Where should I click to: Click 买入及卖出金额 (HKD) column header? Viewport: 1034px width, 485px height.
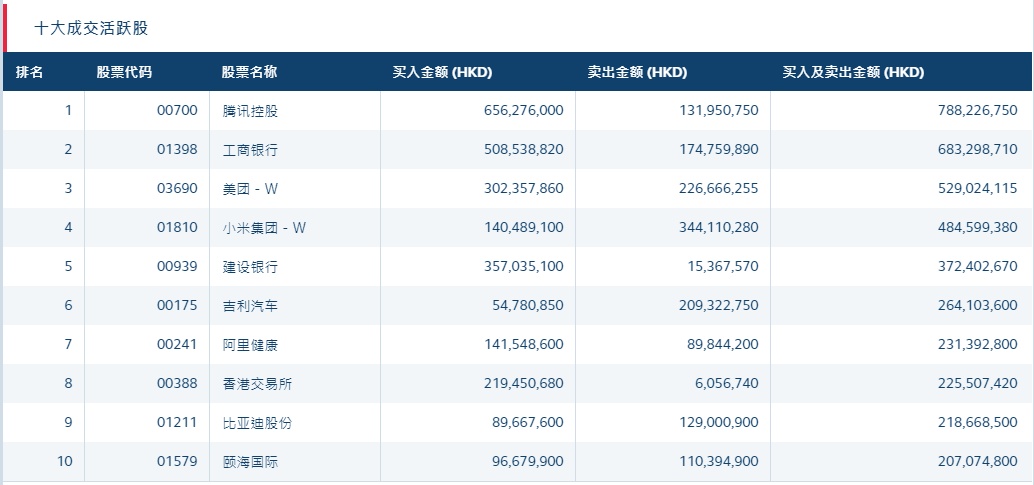click(853, 72)
